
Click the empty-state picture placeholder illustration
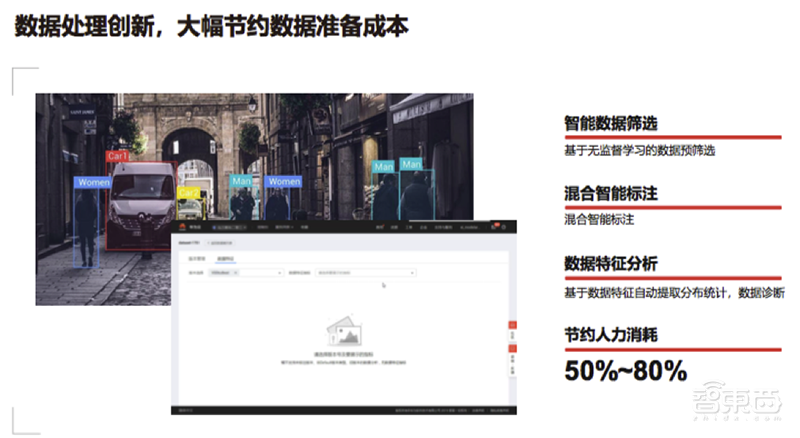pos(344,331)
